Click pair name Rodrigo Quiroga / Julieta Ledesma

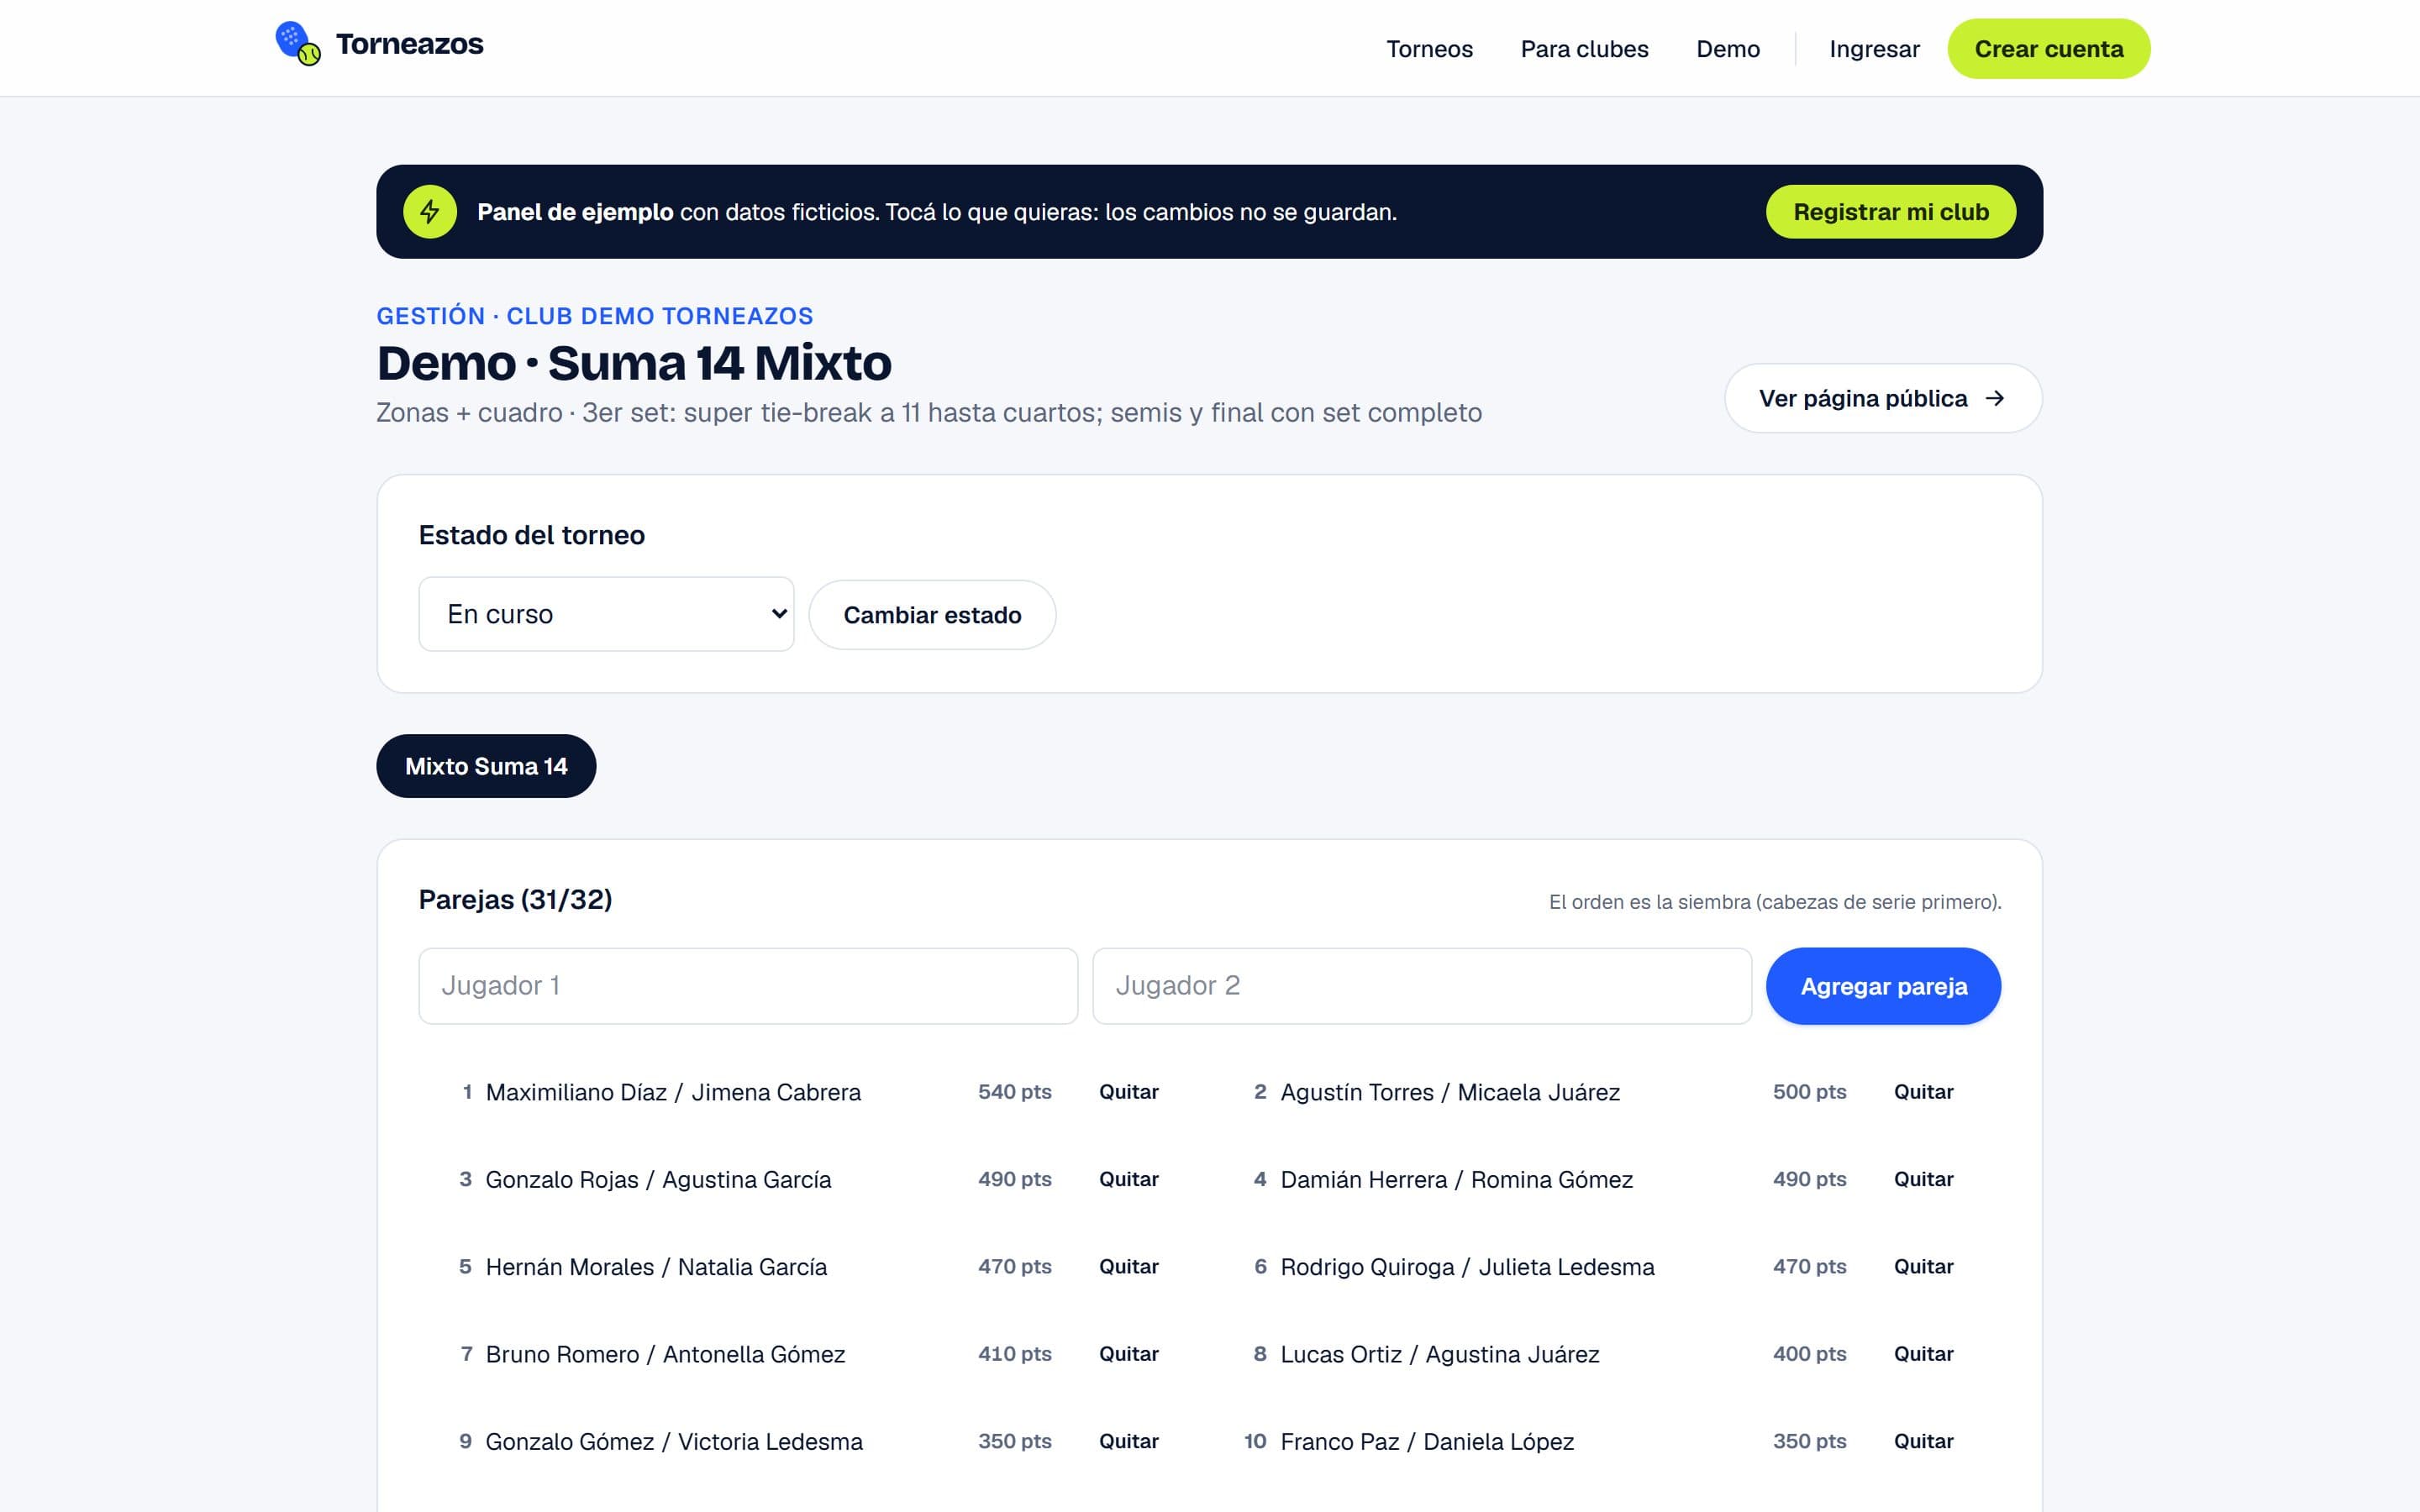1467,1267
